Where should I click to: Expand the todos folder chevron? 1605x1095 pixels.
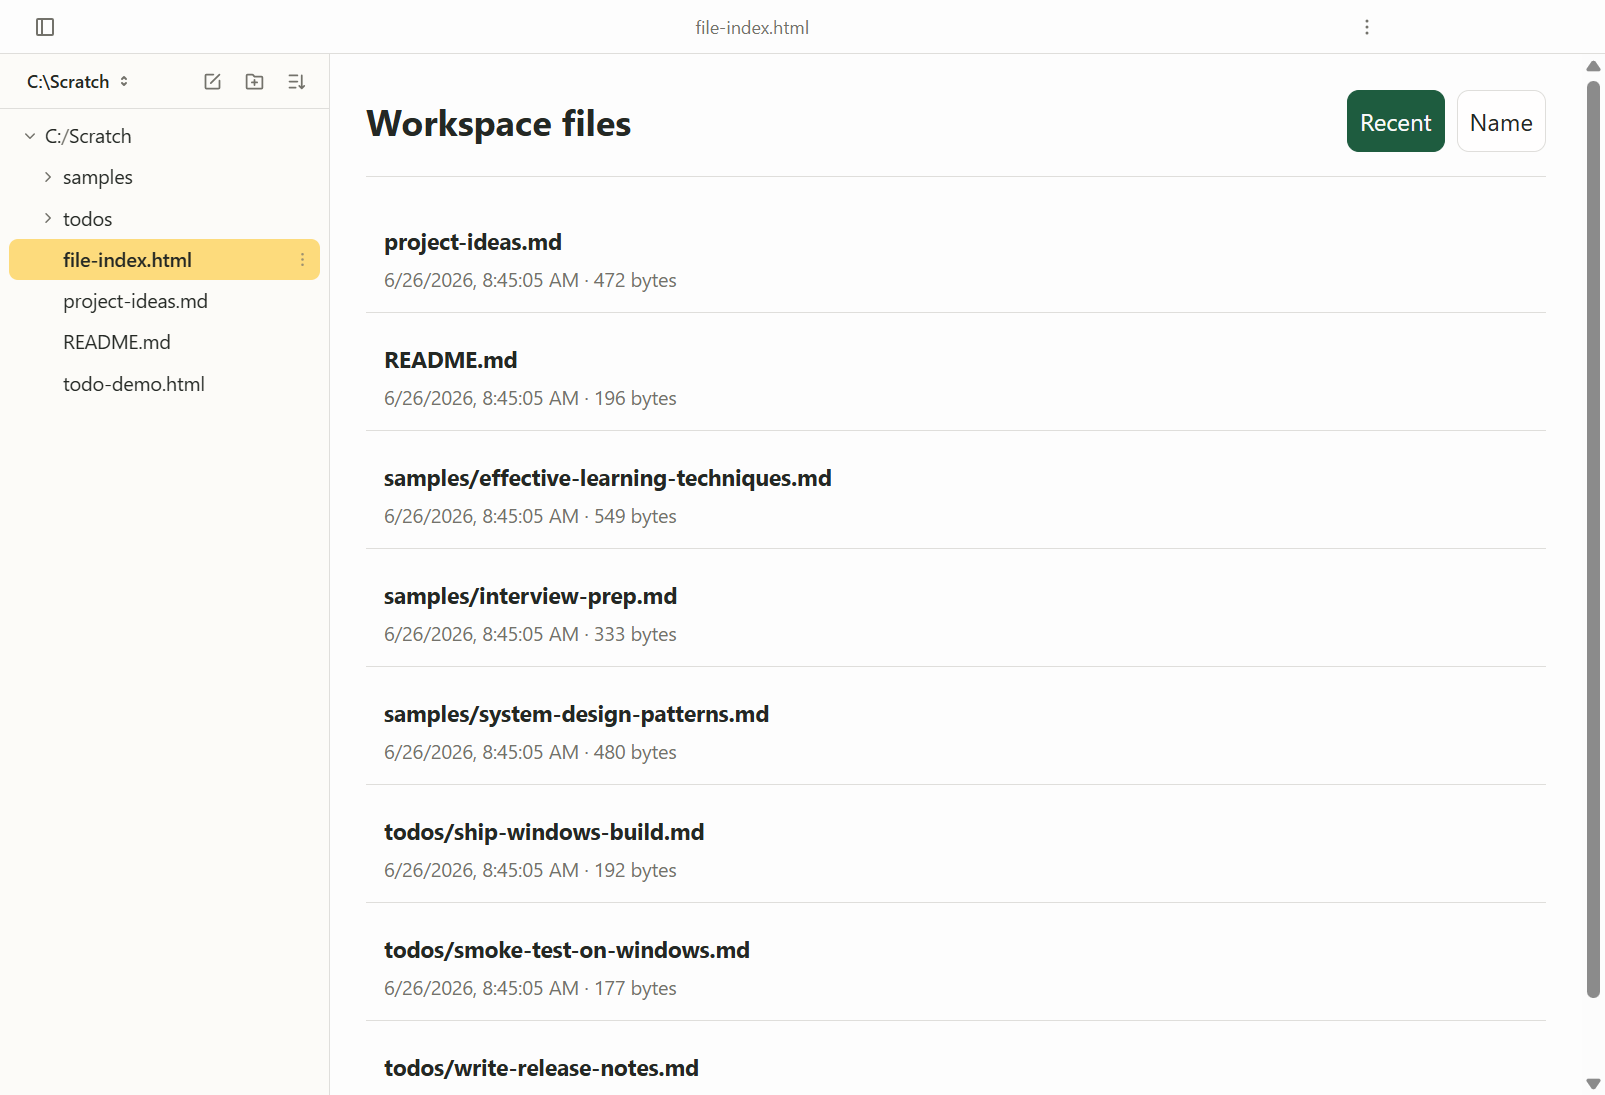coord(48,218)
